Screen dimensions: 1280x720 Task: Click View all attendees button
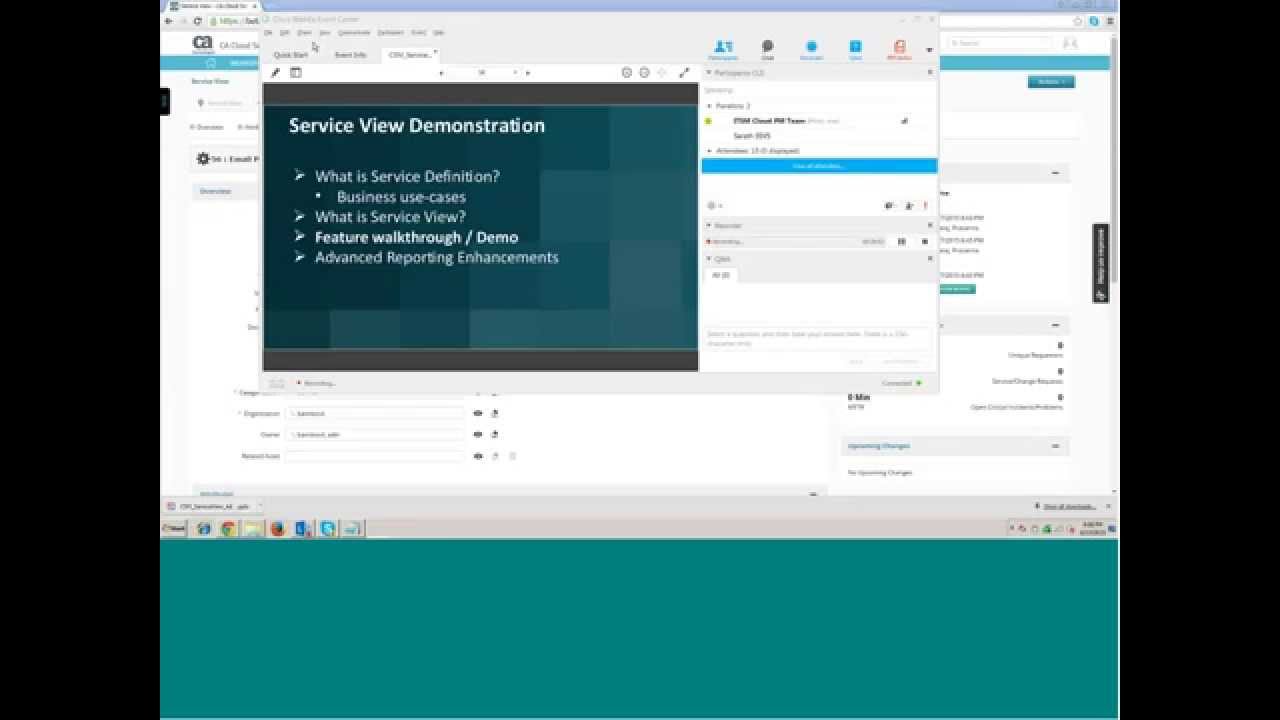click(x=819, y=166)
